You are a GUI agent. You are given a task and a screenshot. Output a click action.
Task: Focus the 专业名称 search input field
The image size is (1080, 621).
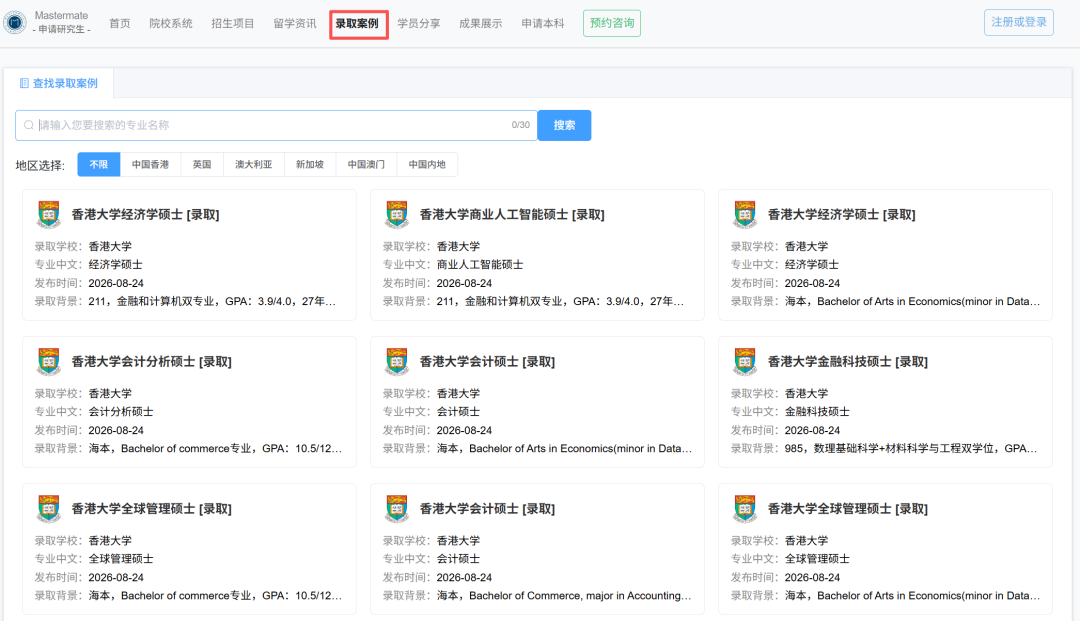[276, 125]
